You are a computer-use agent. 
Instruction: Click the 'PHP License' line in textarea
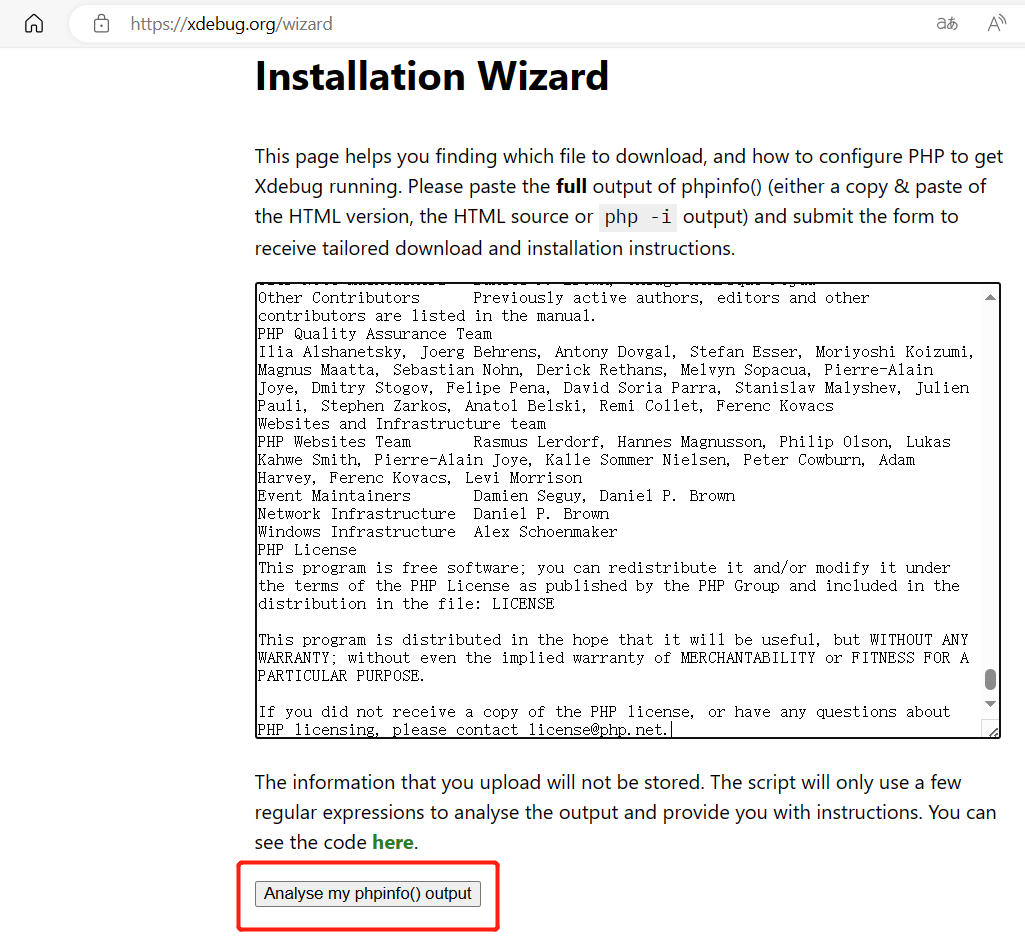pos(307,550)
